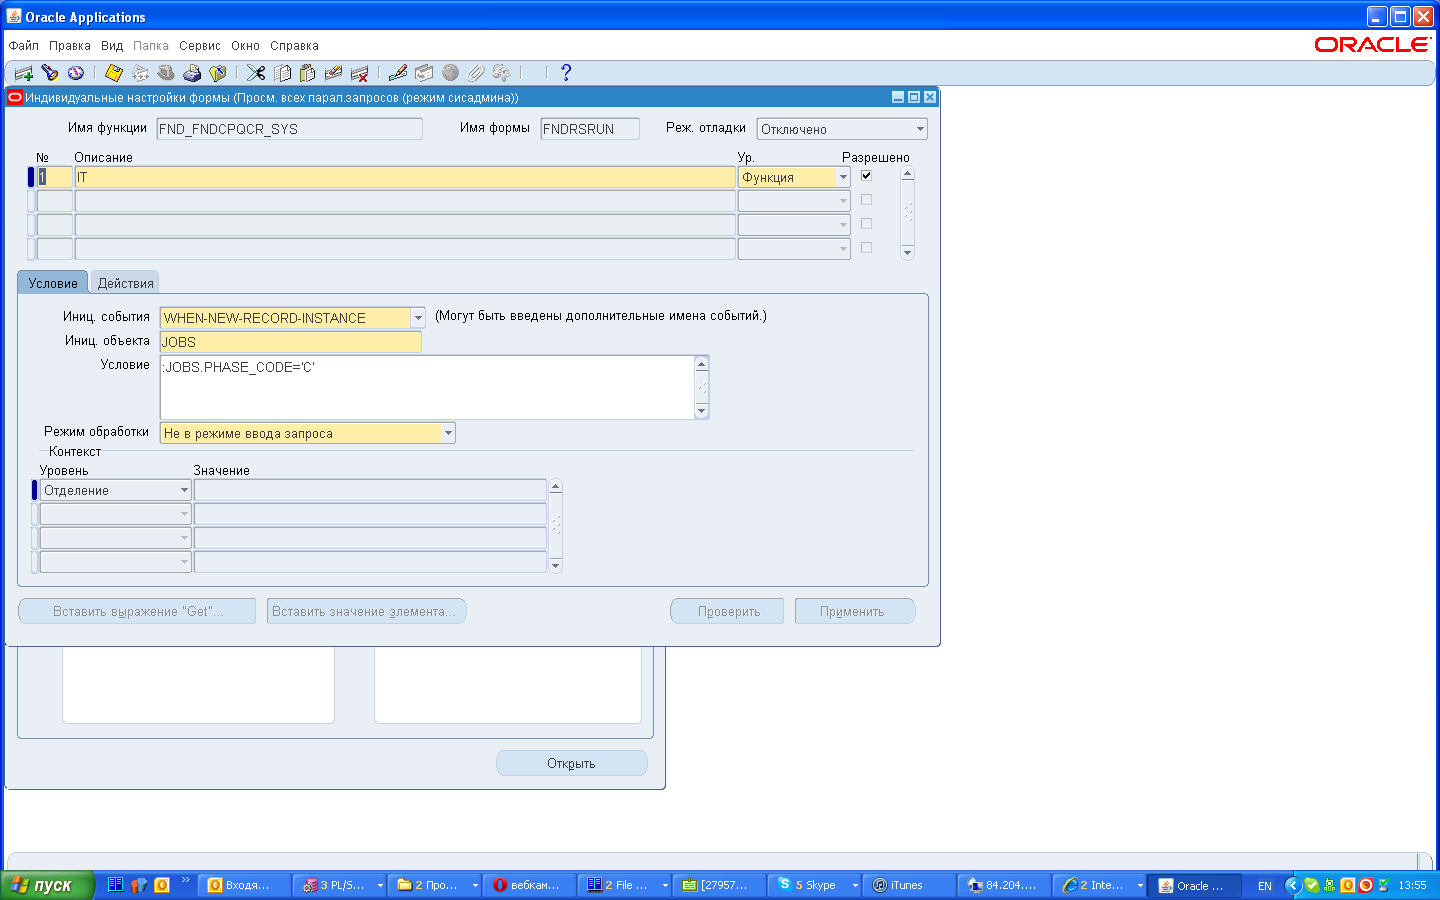This screenshot has width=1440, height=900.
Task: Open the Реж. отладки dropdown
Action: [x=920, y=129]
